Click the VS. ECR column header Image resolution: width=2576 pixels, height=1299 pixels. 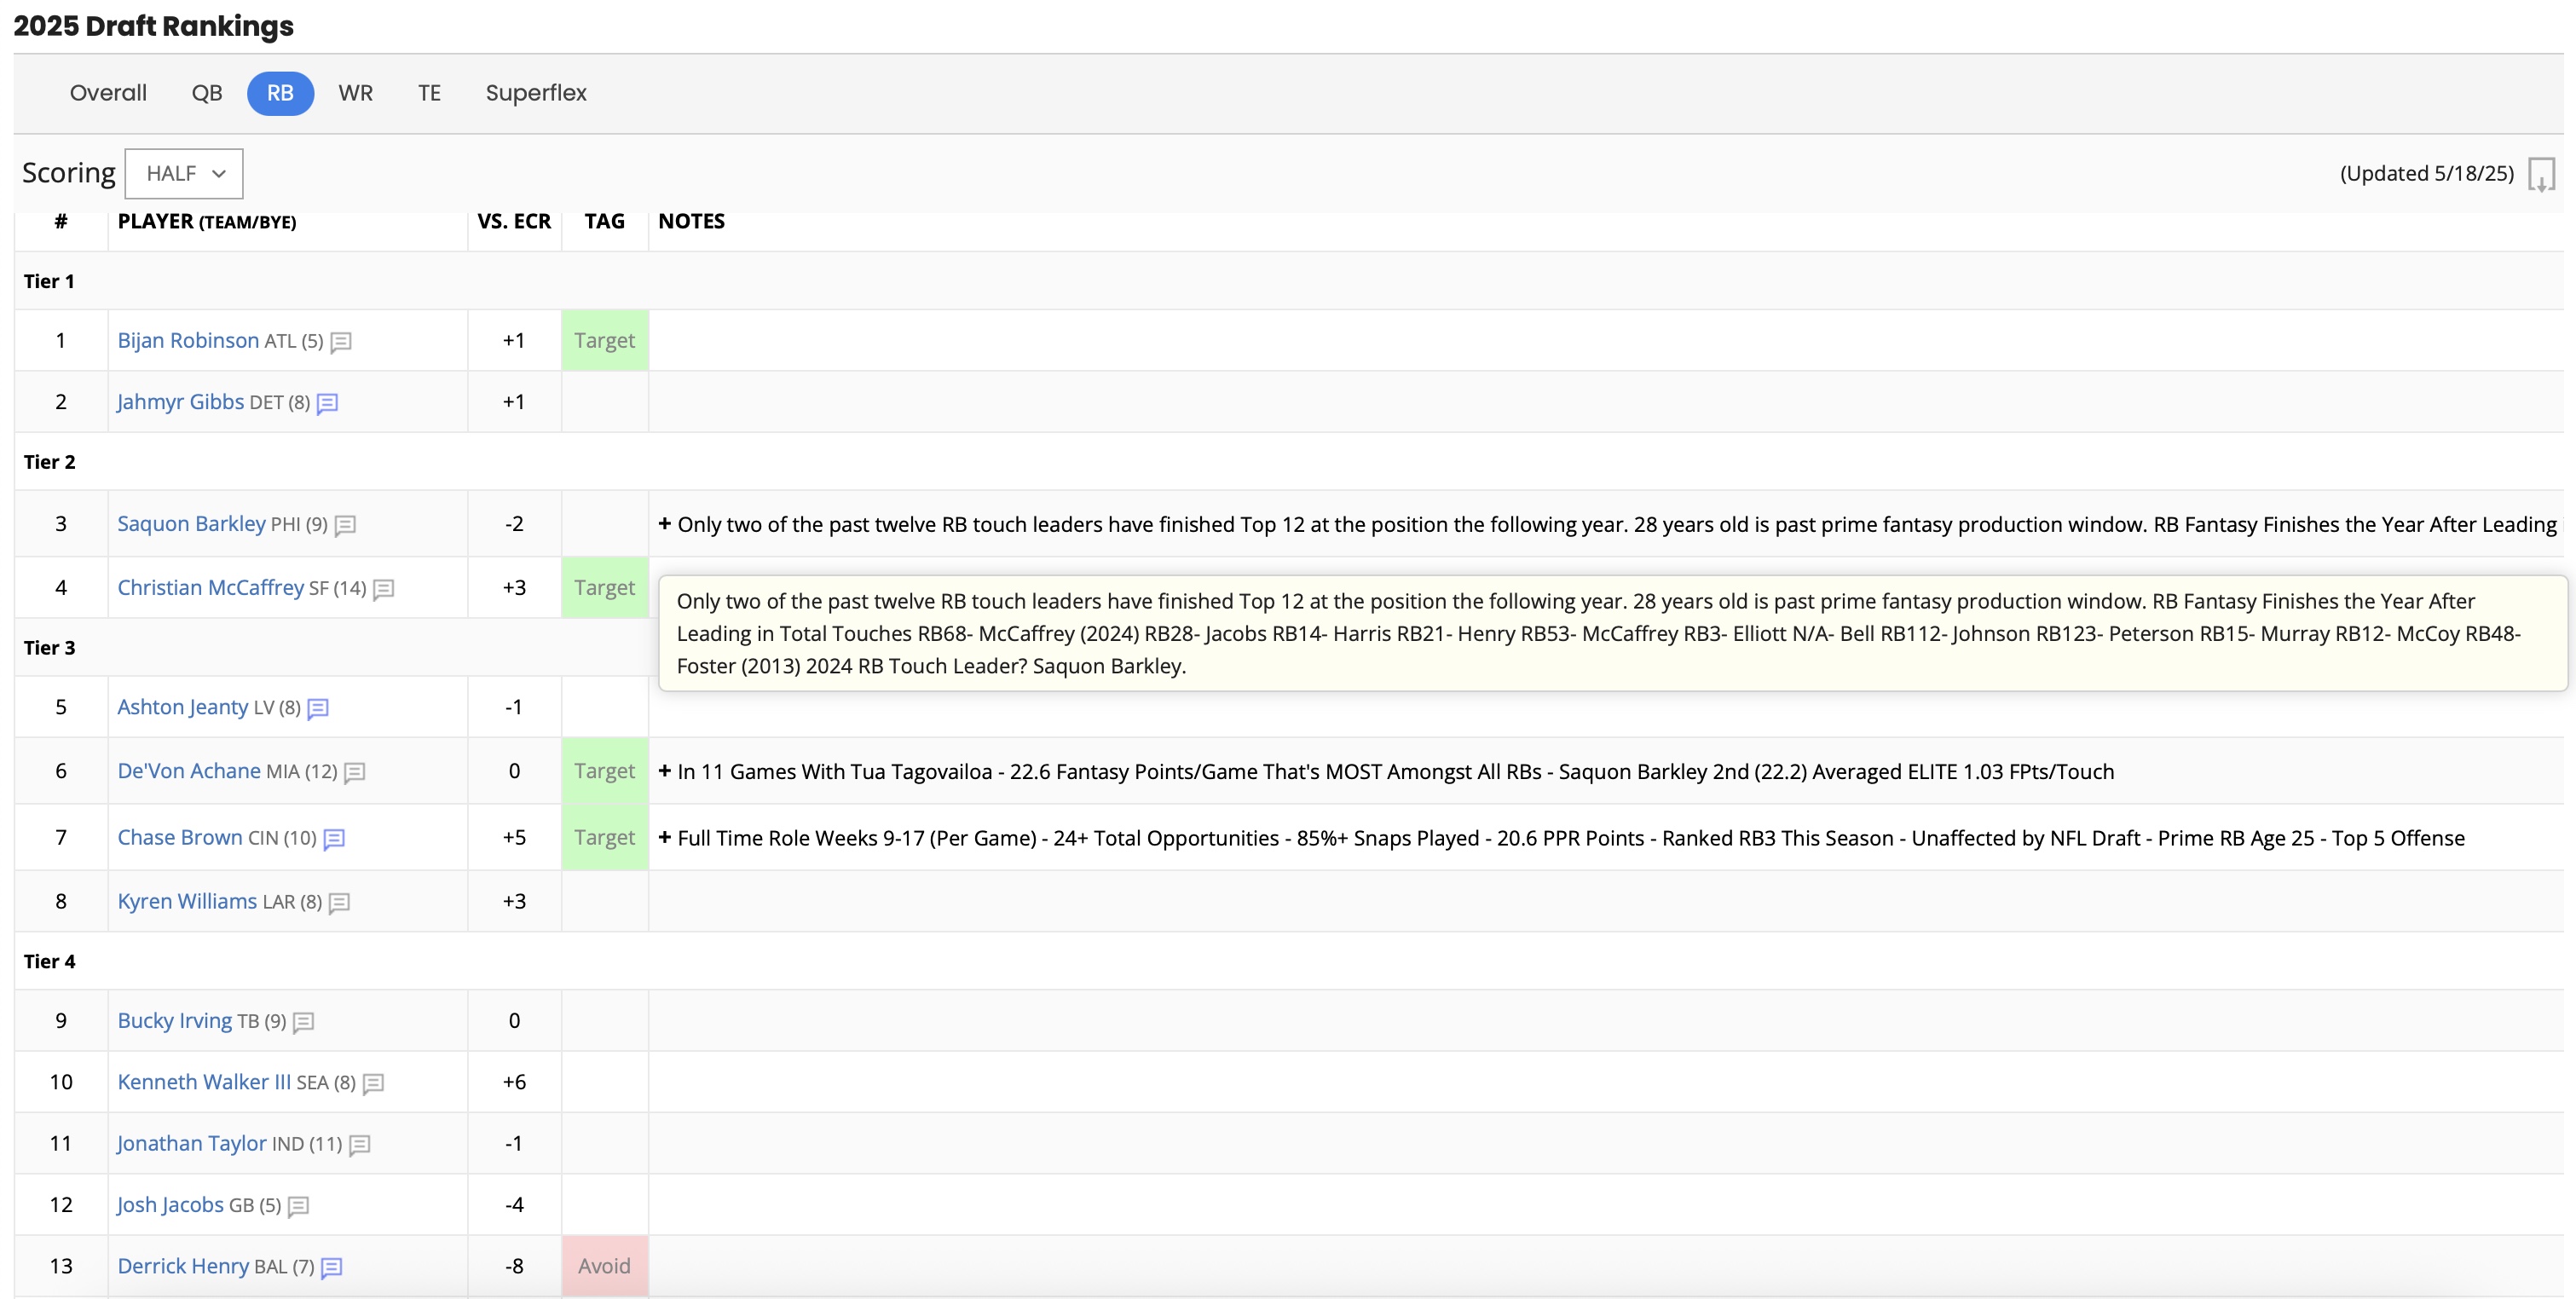(x=514, y=221)
